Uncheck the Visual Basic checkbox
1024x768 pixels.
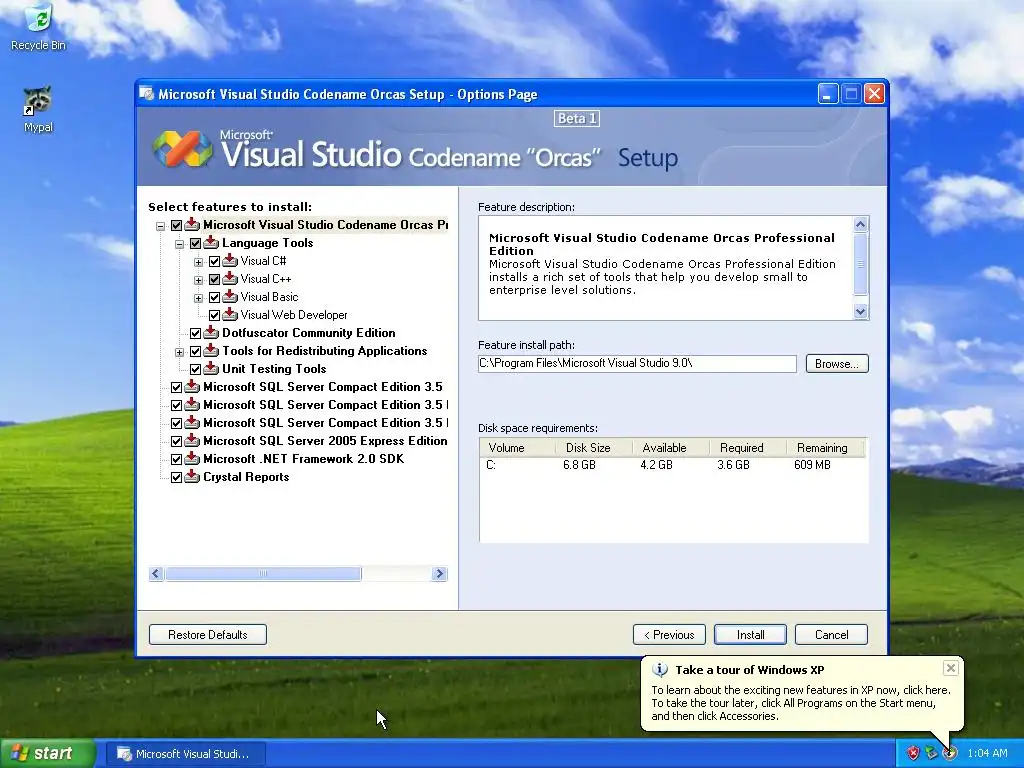click(x=214, y=298)
